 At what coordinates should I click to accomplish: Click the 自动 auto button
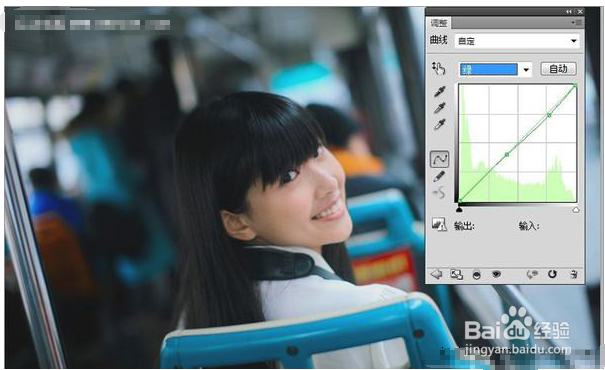pyautogui.click(x=558, y=69)
